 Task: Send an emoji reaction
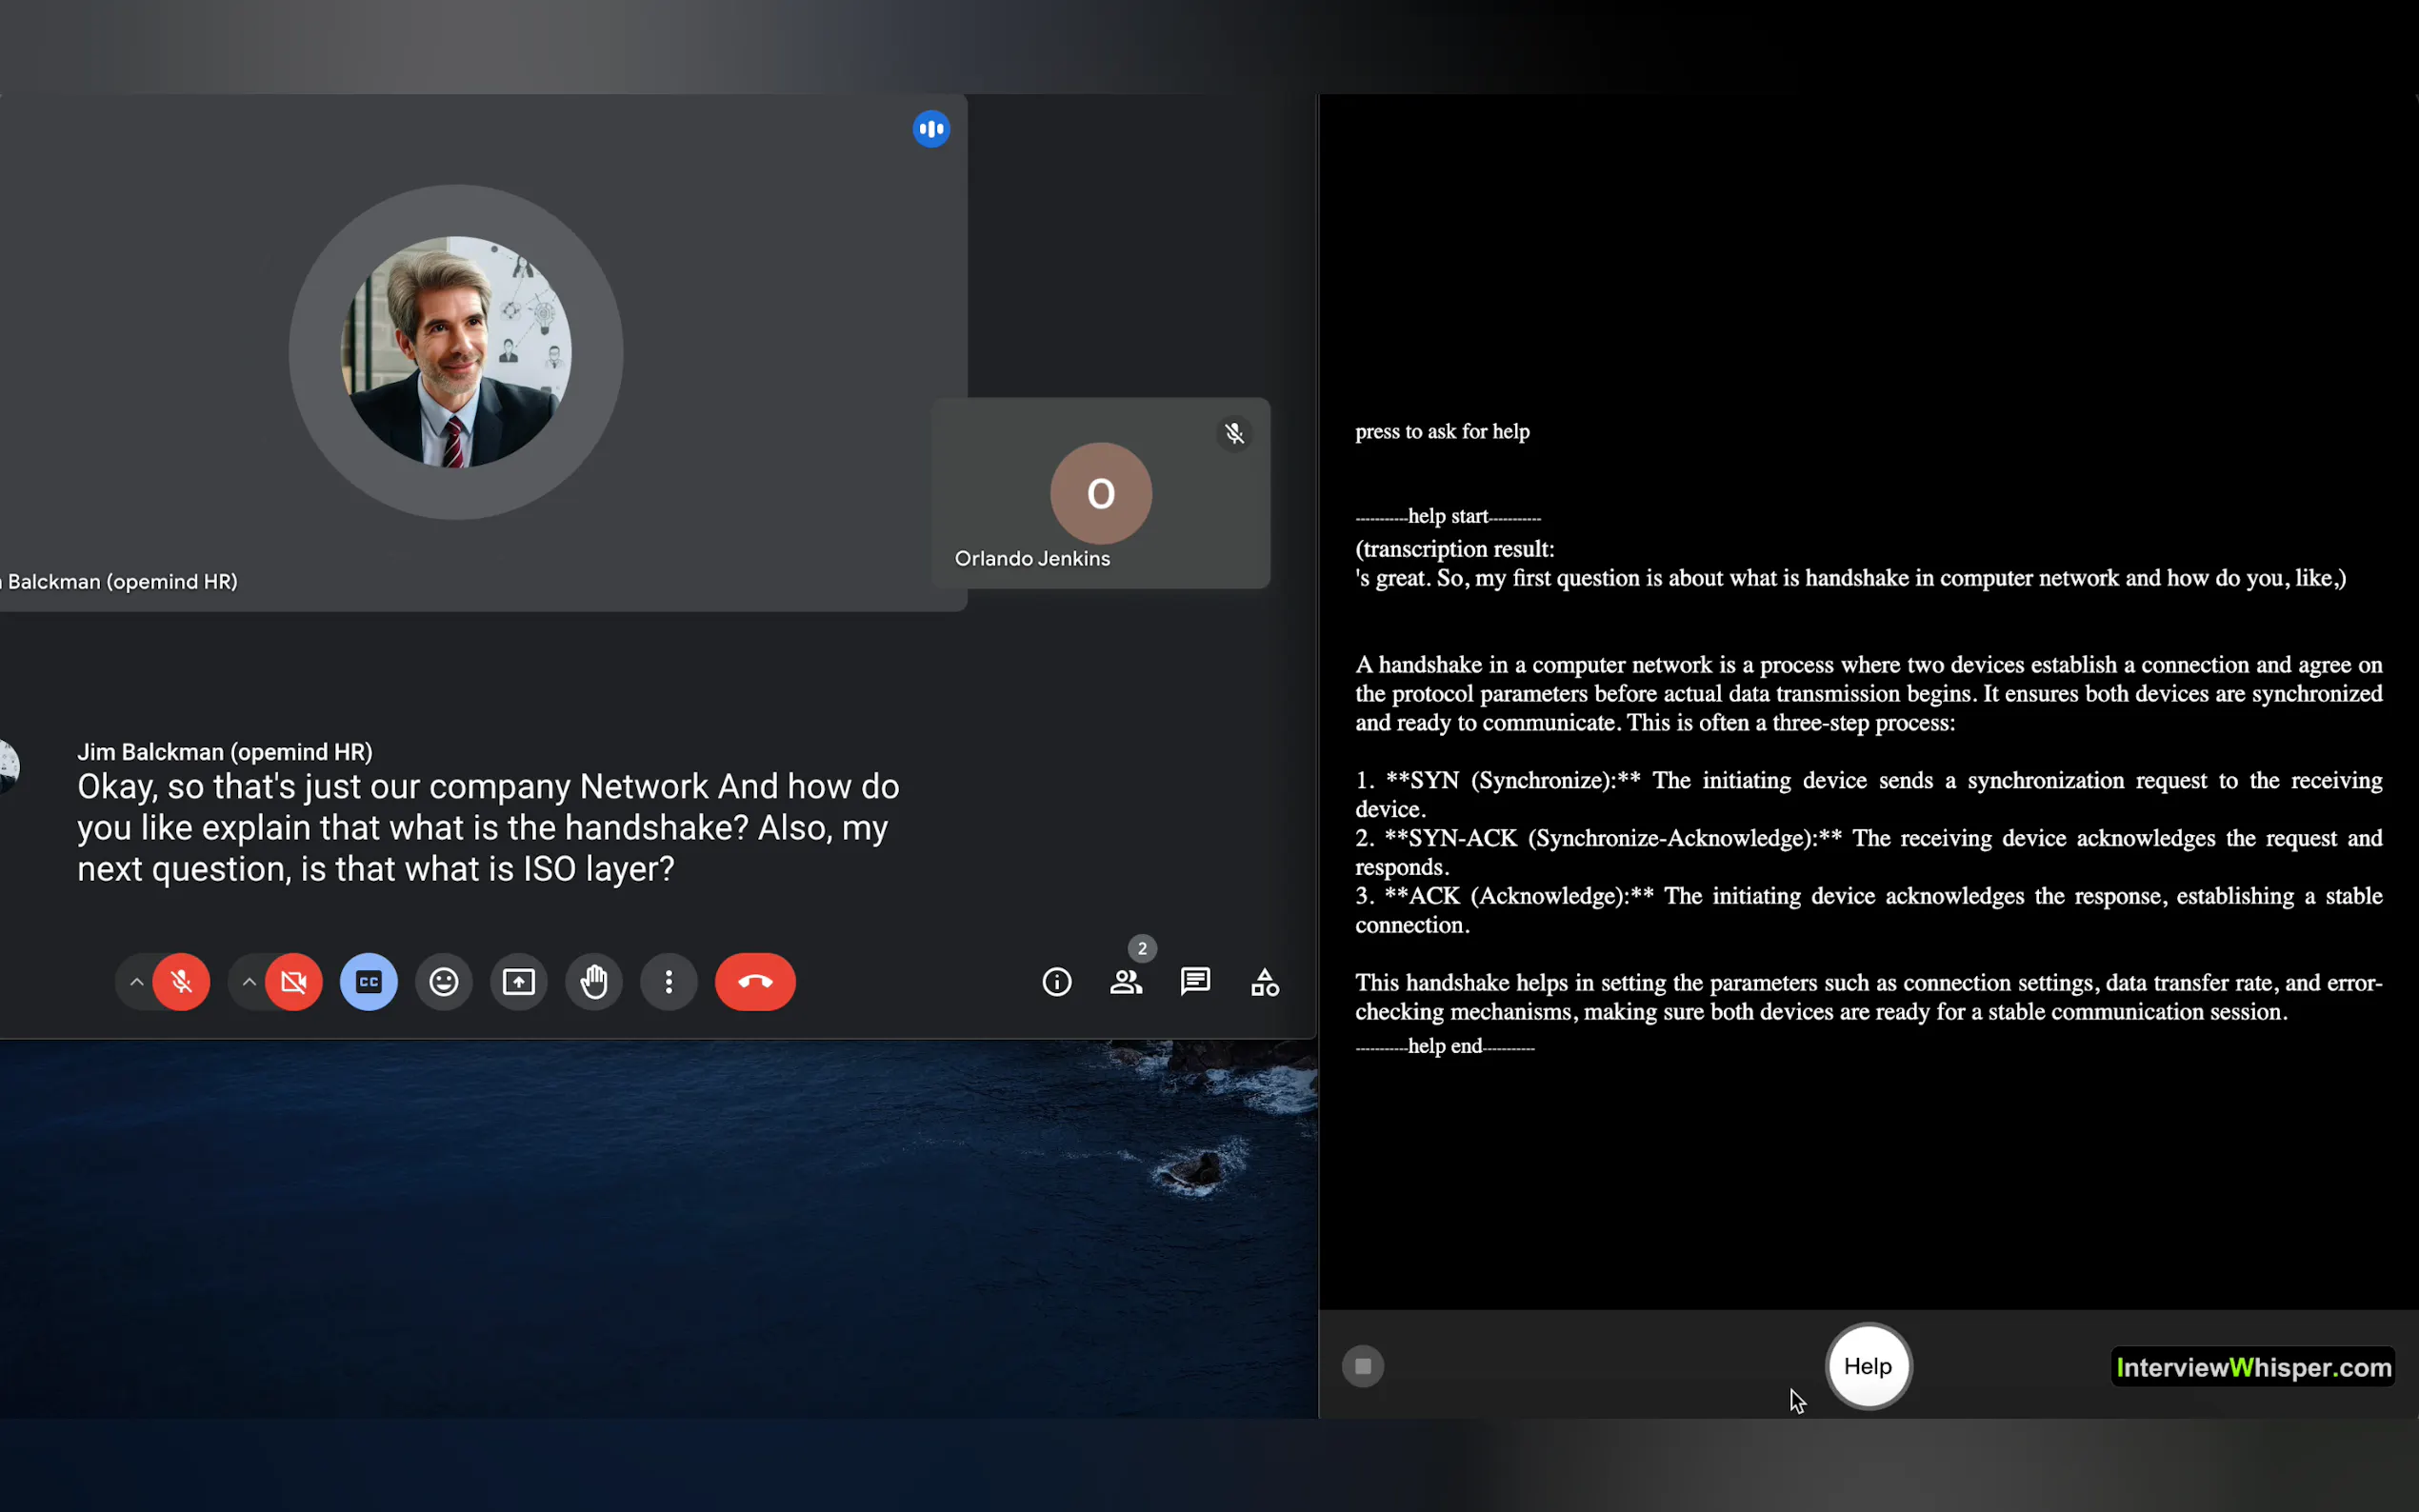pyautogui.click(x=444, y=982)
